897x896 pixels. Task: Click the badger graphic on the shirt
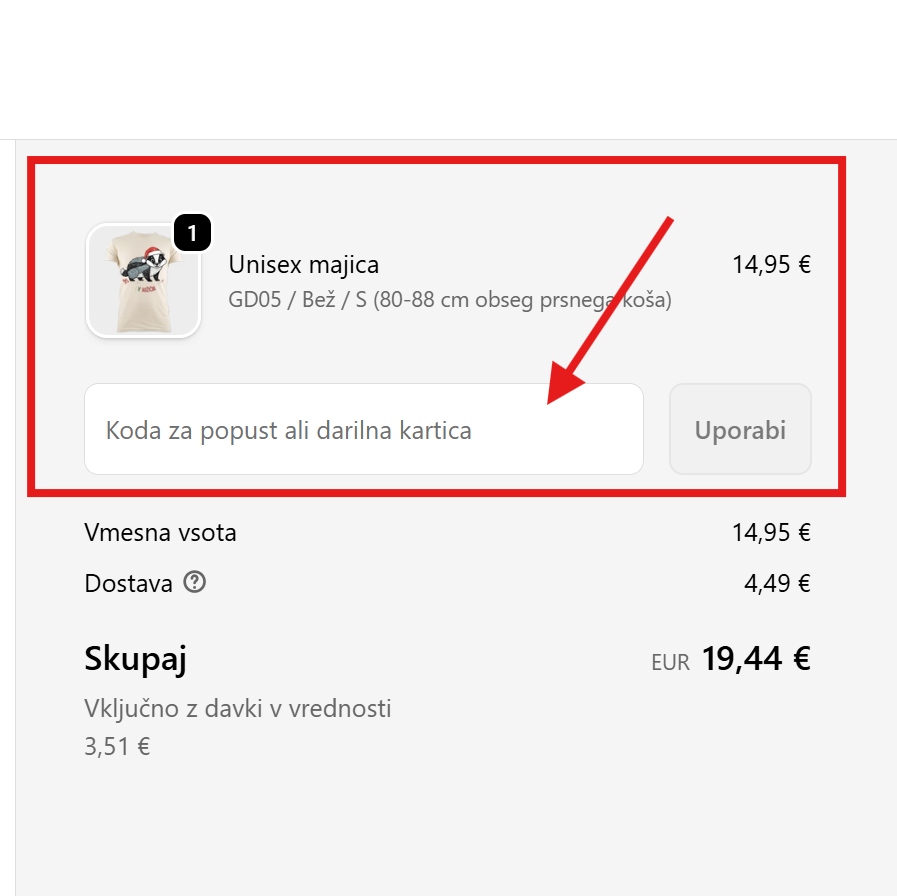144,267
